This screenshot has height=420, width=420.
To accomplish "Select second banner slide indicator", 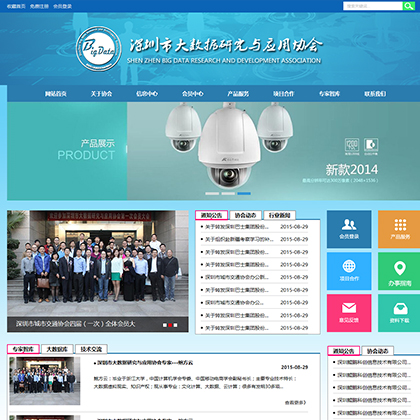I will tap(228, 193).
